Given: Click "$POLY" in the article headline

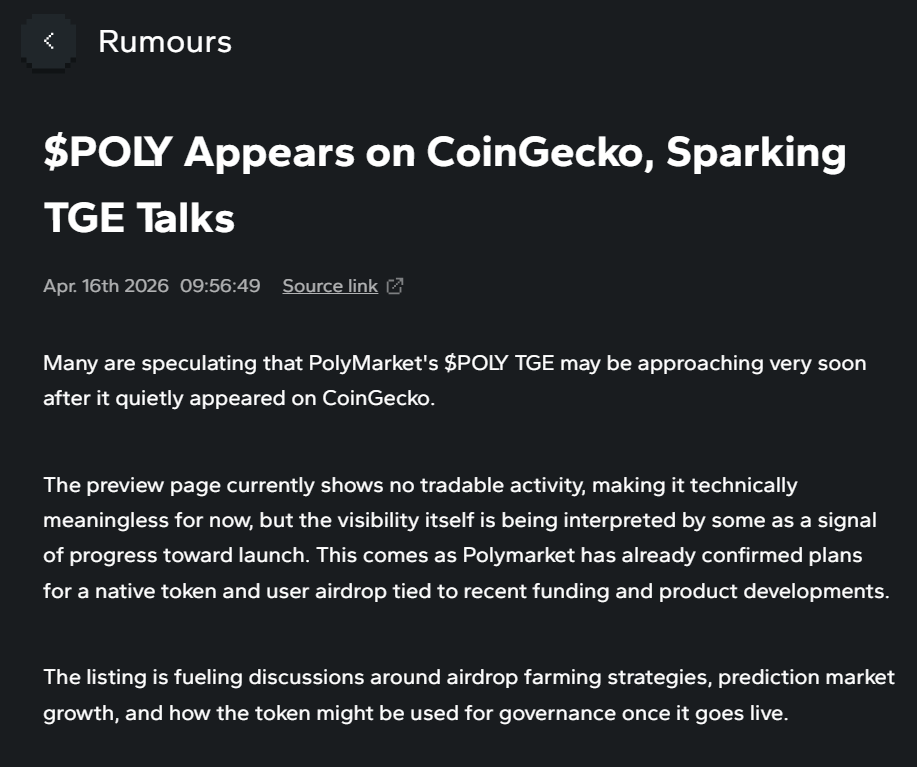Looking at the screenshot, I should coord(108,153).
